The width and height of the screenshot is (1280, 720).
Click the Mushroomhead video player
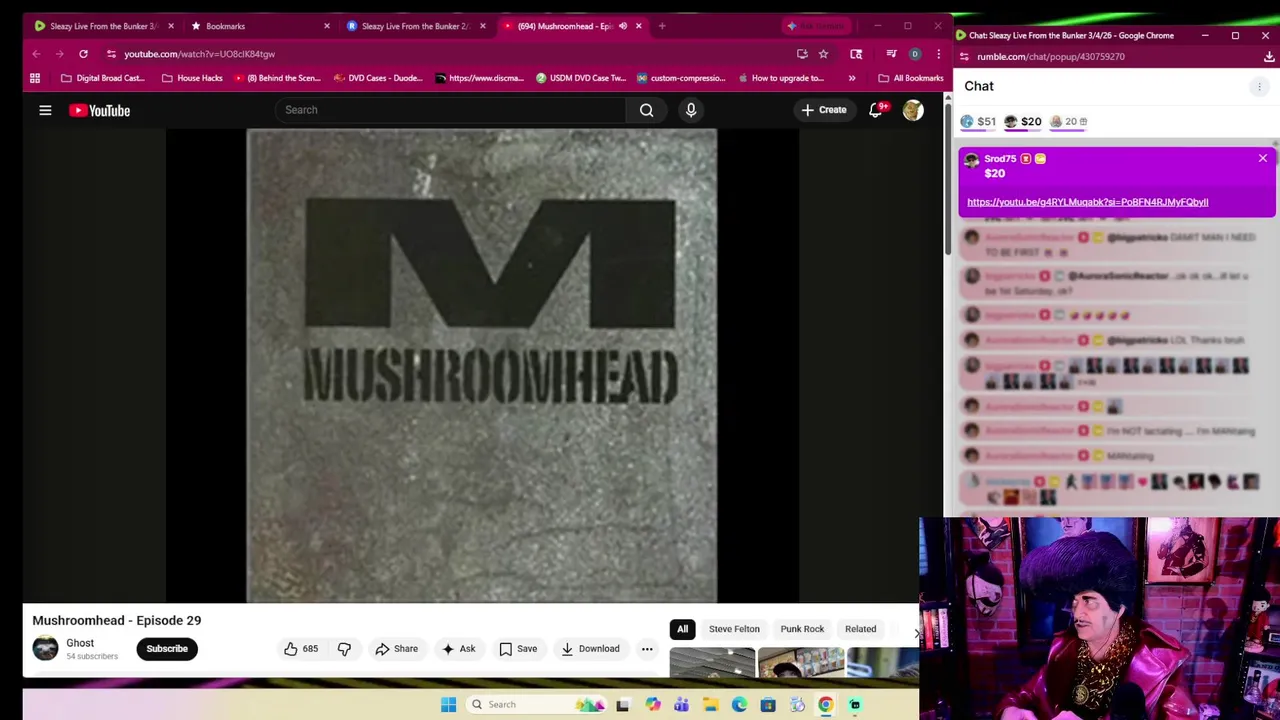[482, 366]
